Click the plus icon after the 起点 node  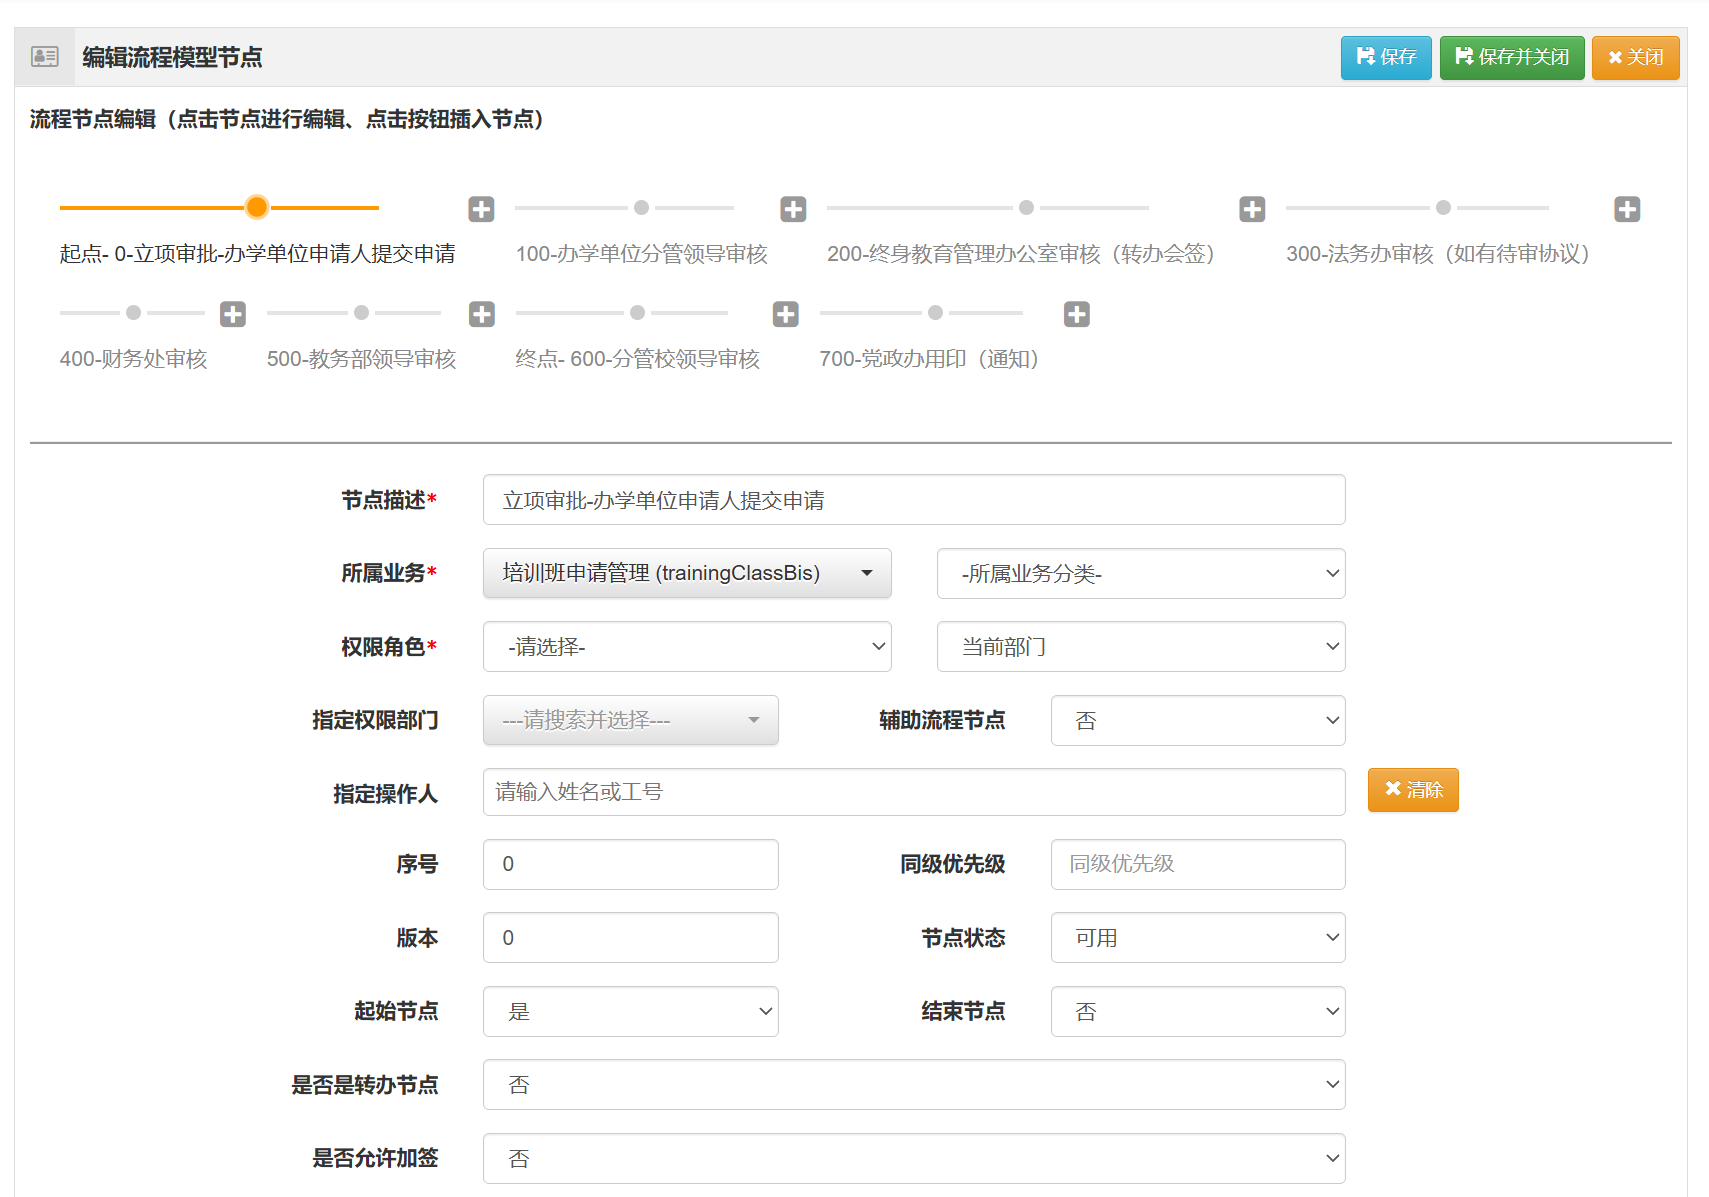(481, 209)
